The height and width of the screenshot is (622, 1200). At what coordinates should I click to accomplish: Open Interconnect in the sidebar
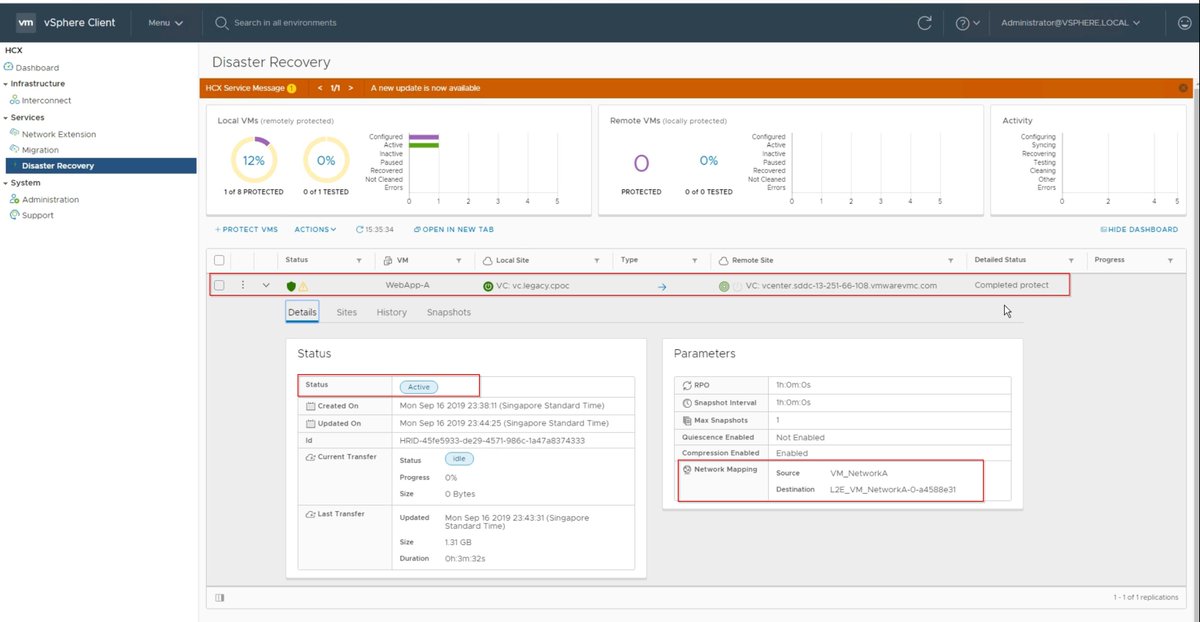coord(46,100)
